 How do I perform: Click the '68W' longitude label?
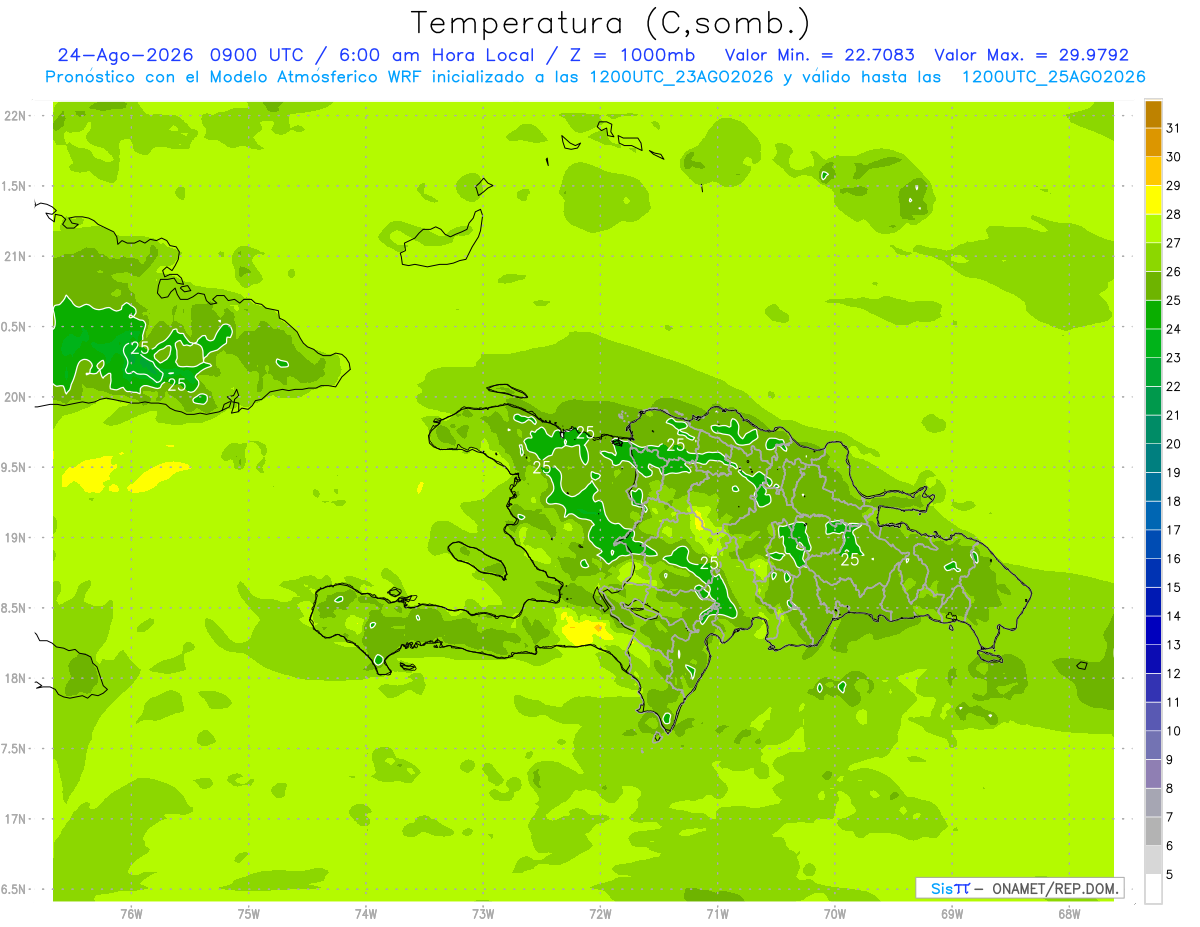click(x=1069, y=913)
